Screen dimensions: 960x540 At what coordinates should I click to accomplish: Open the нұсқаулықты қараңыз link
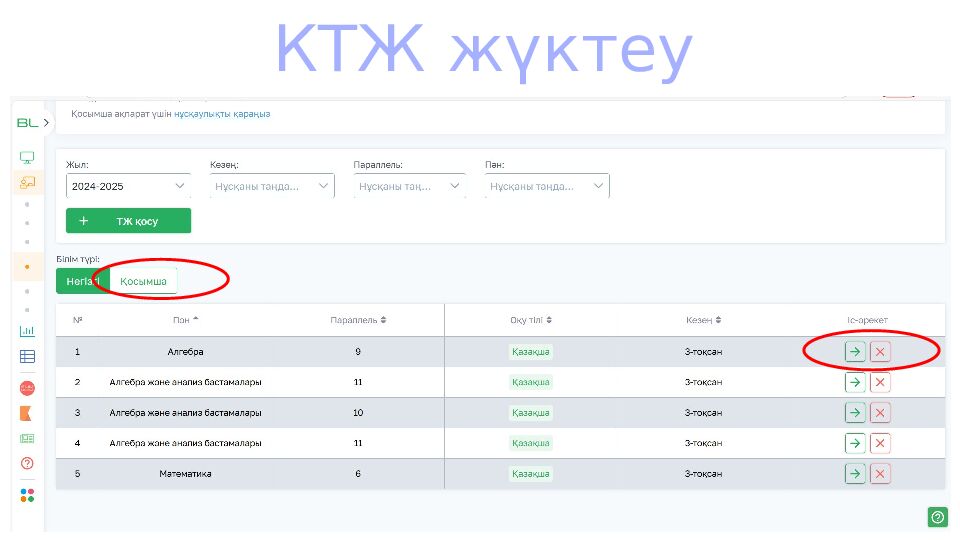[222, 114]
